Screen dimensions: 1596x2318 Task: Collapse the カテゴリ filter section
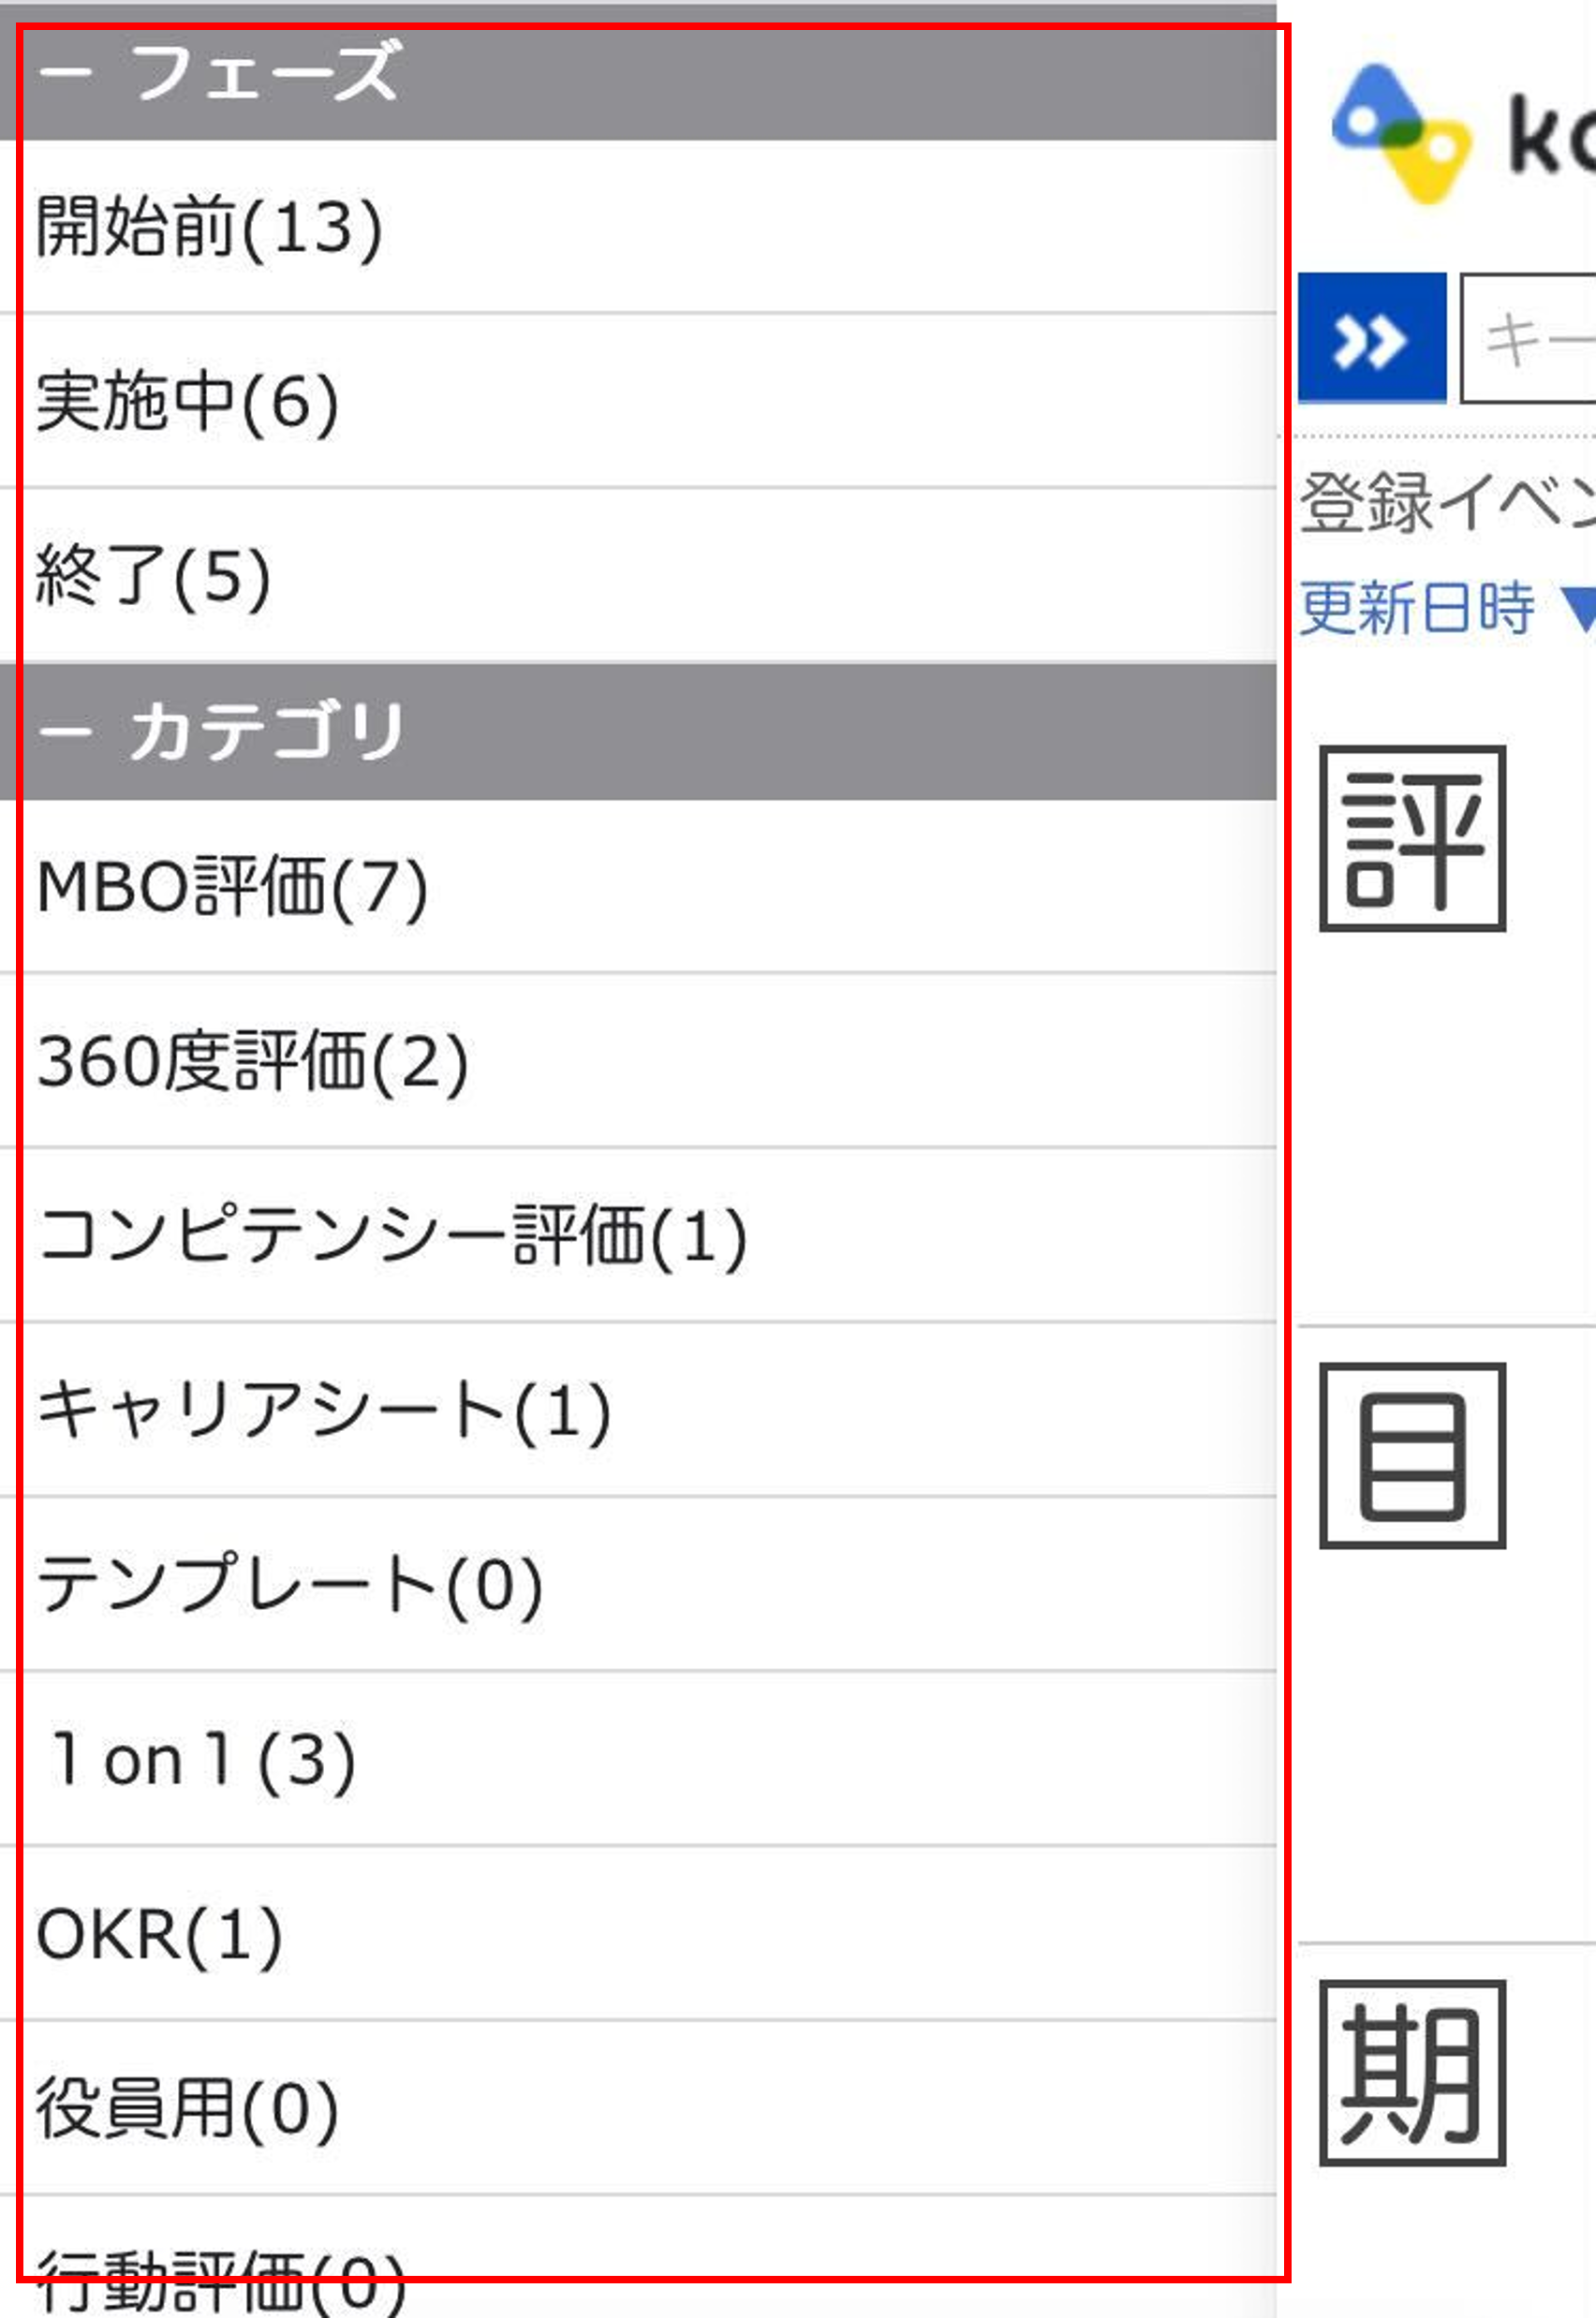[x=638, y=732]
